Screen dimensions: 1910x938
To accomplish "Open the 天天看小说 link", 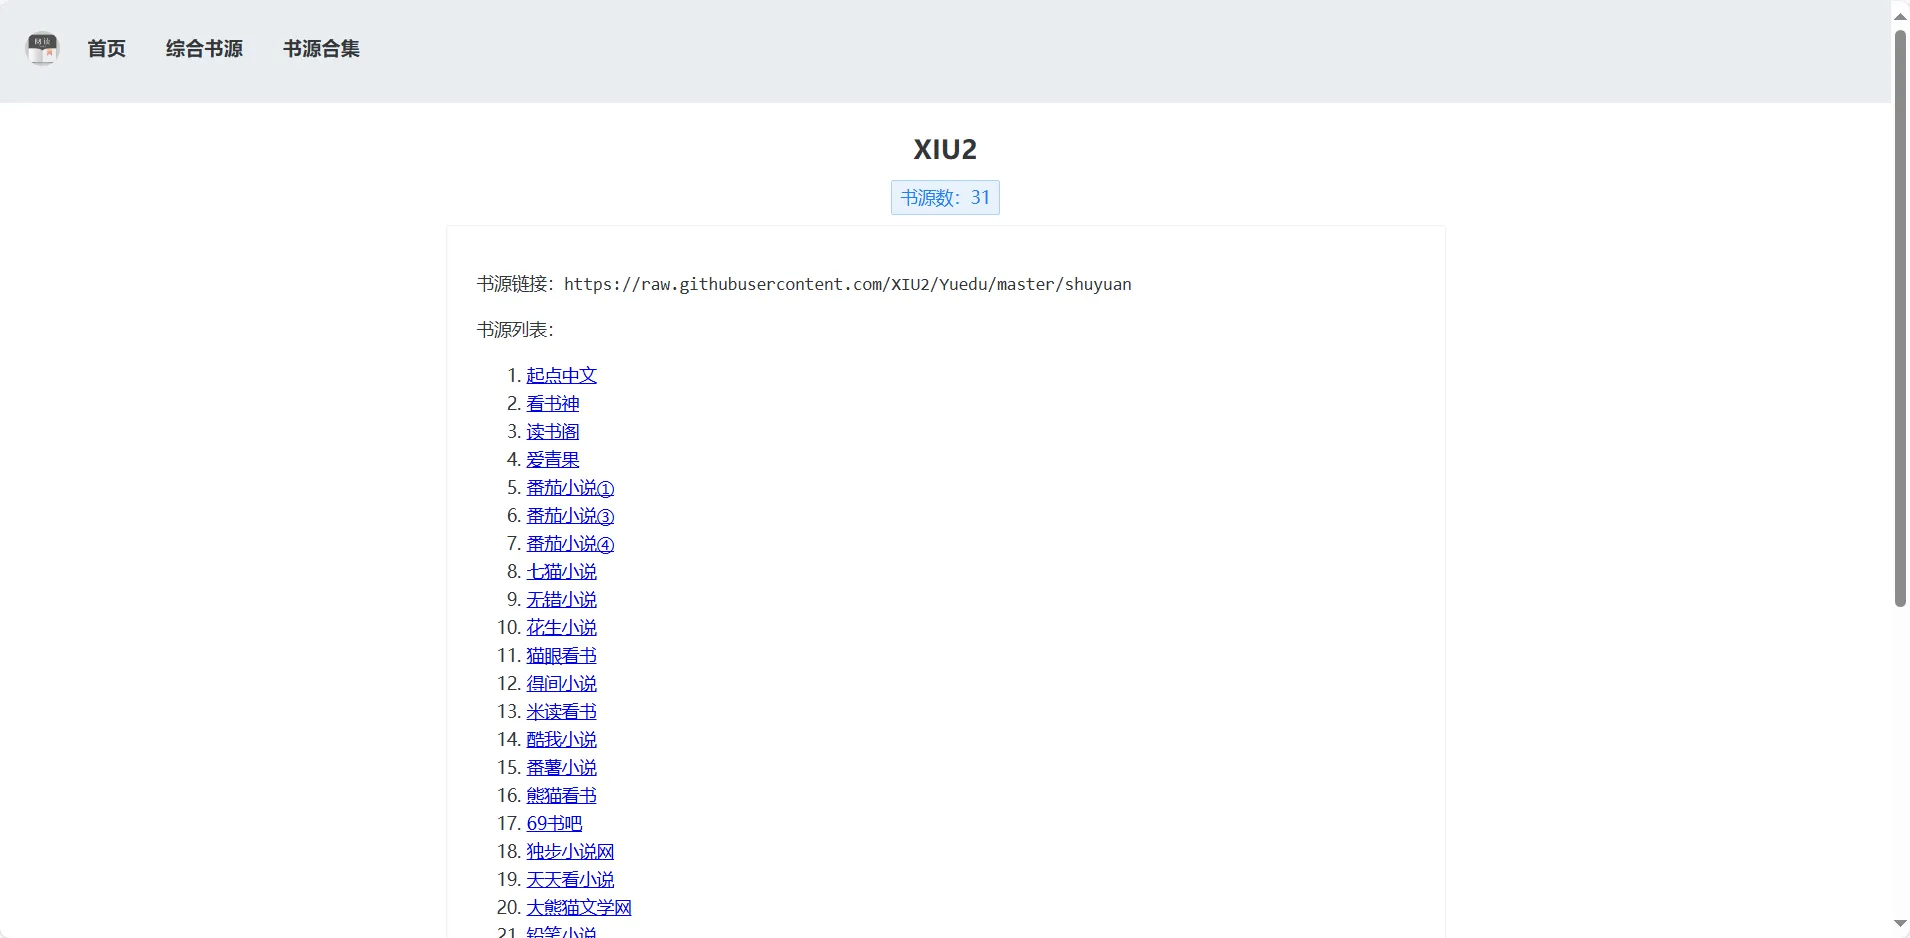I will click(571, 879).
